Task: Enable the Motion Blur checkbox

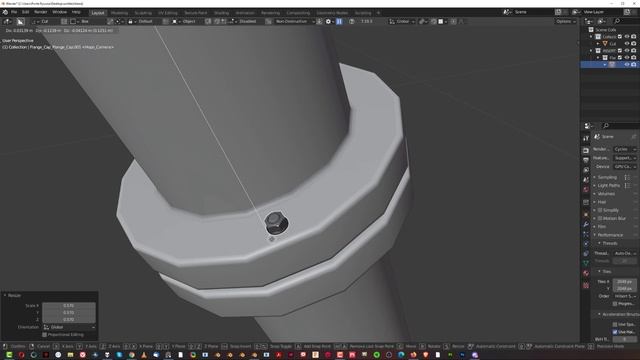Action: 600,218
